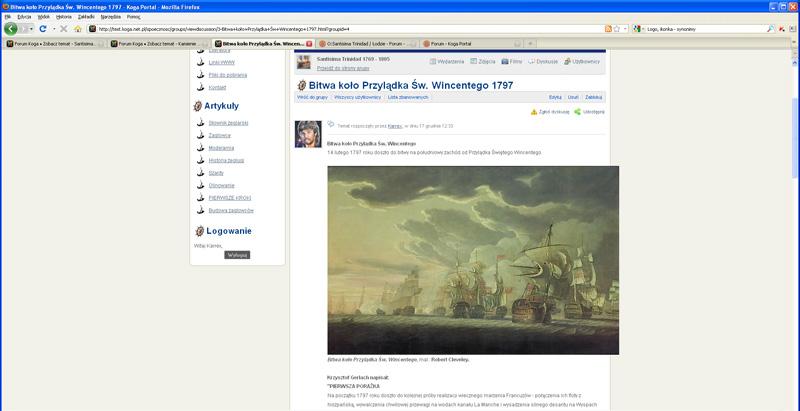The image size is (800, 411).
Task: Open 'PIERWSZE KROKI' article link
Action: [230, 198]
